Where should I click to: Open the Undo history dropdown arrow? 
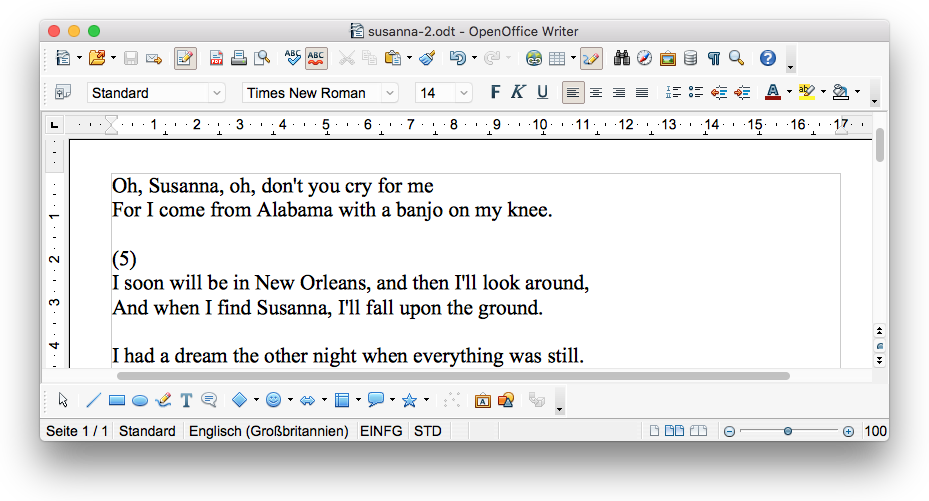pyautogui.click(x=475, y=58)
